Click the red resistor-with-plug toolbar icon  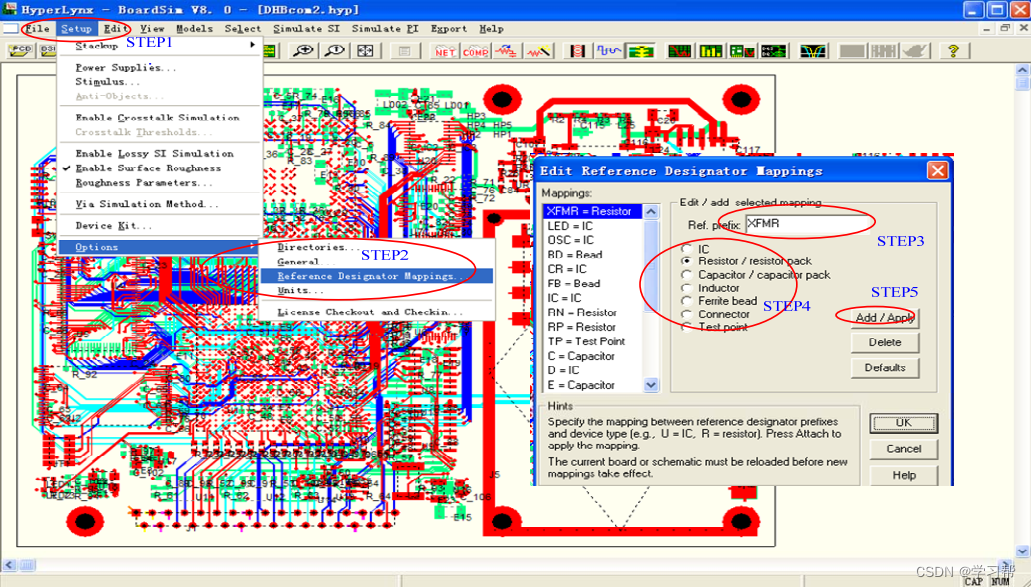coord(506,51)
